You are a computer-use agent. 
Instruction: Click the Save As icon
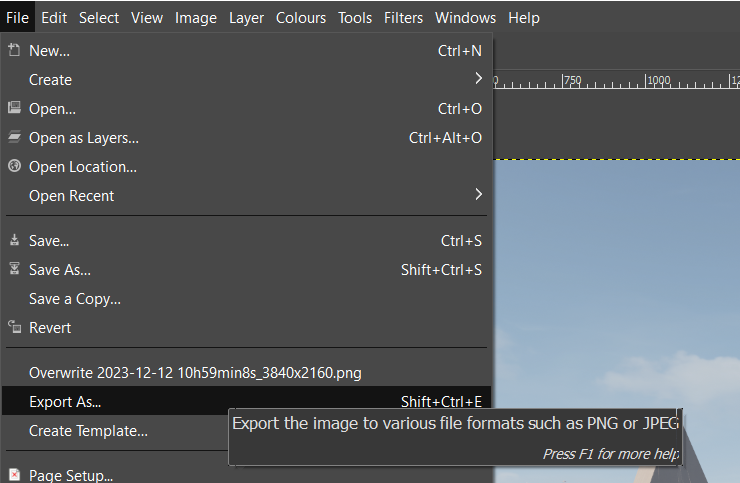tap(14, 270)
